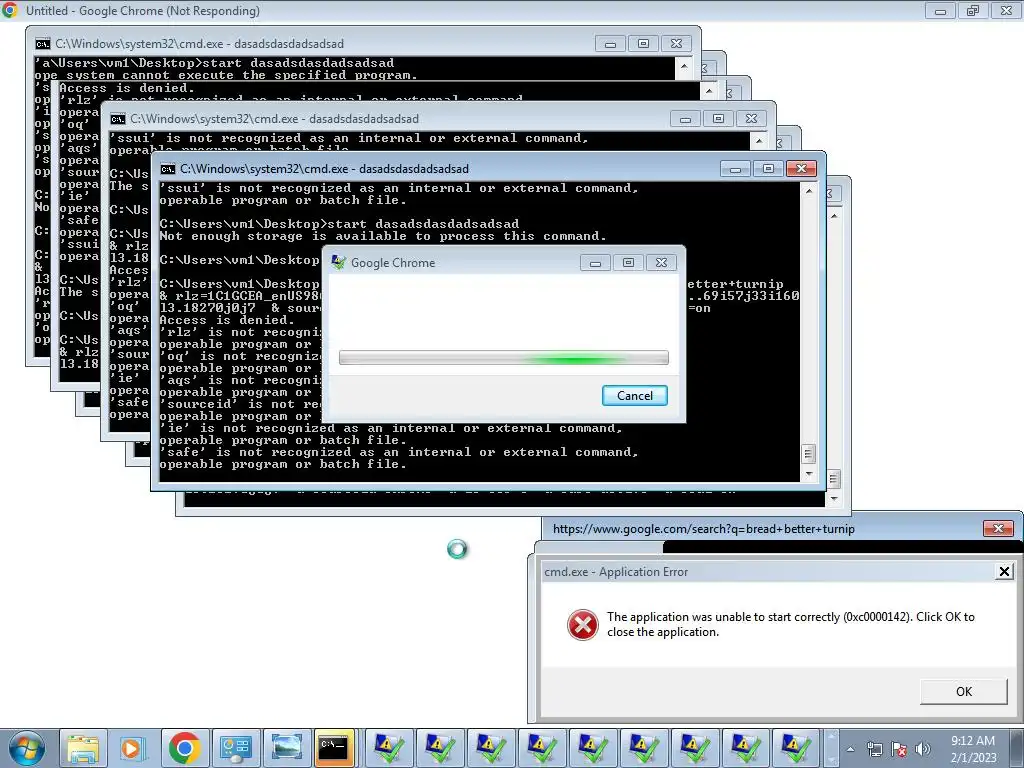Click the rearmost cmd window's scroll up arrow

coord(684,66)
